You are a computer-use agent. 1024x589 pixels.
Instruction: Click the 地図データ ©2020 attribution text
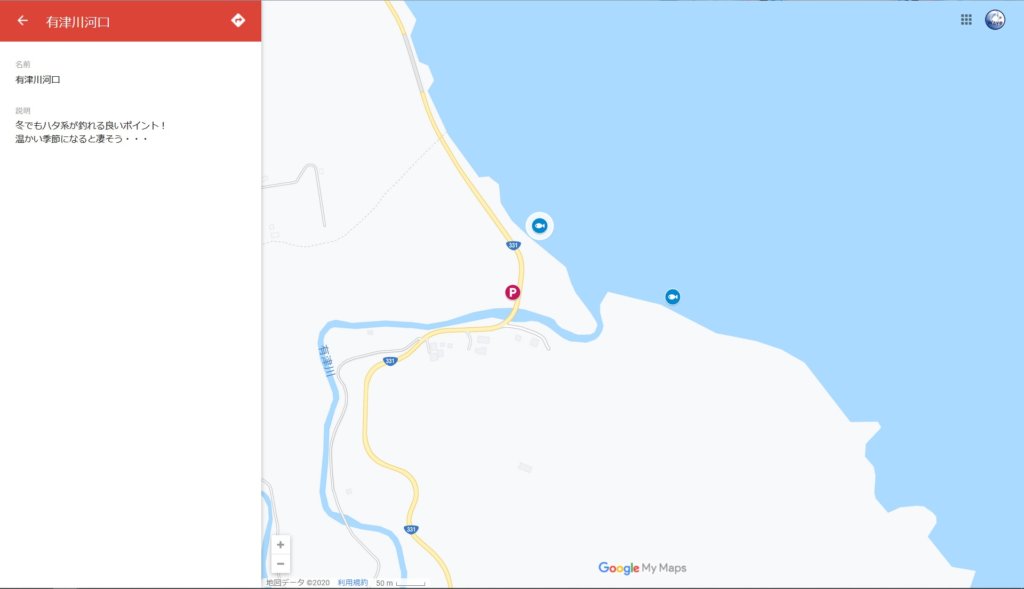(x=298, y=582)
